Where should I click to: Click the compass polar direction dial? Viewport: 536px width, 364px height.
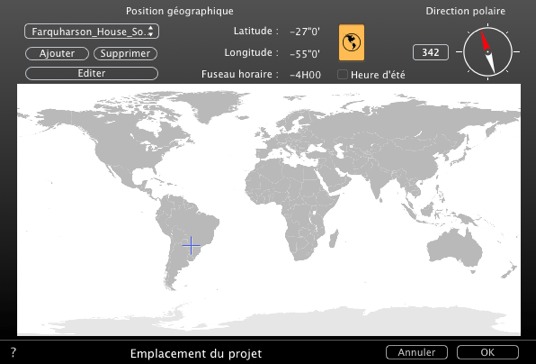pos(488,52)
